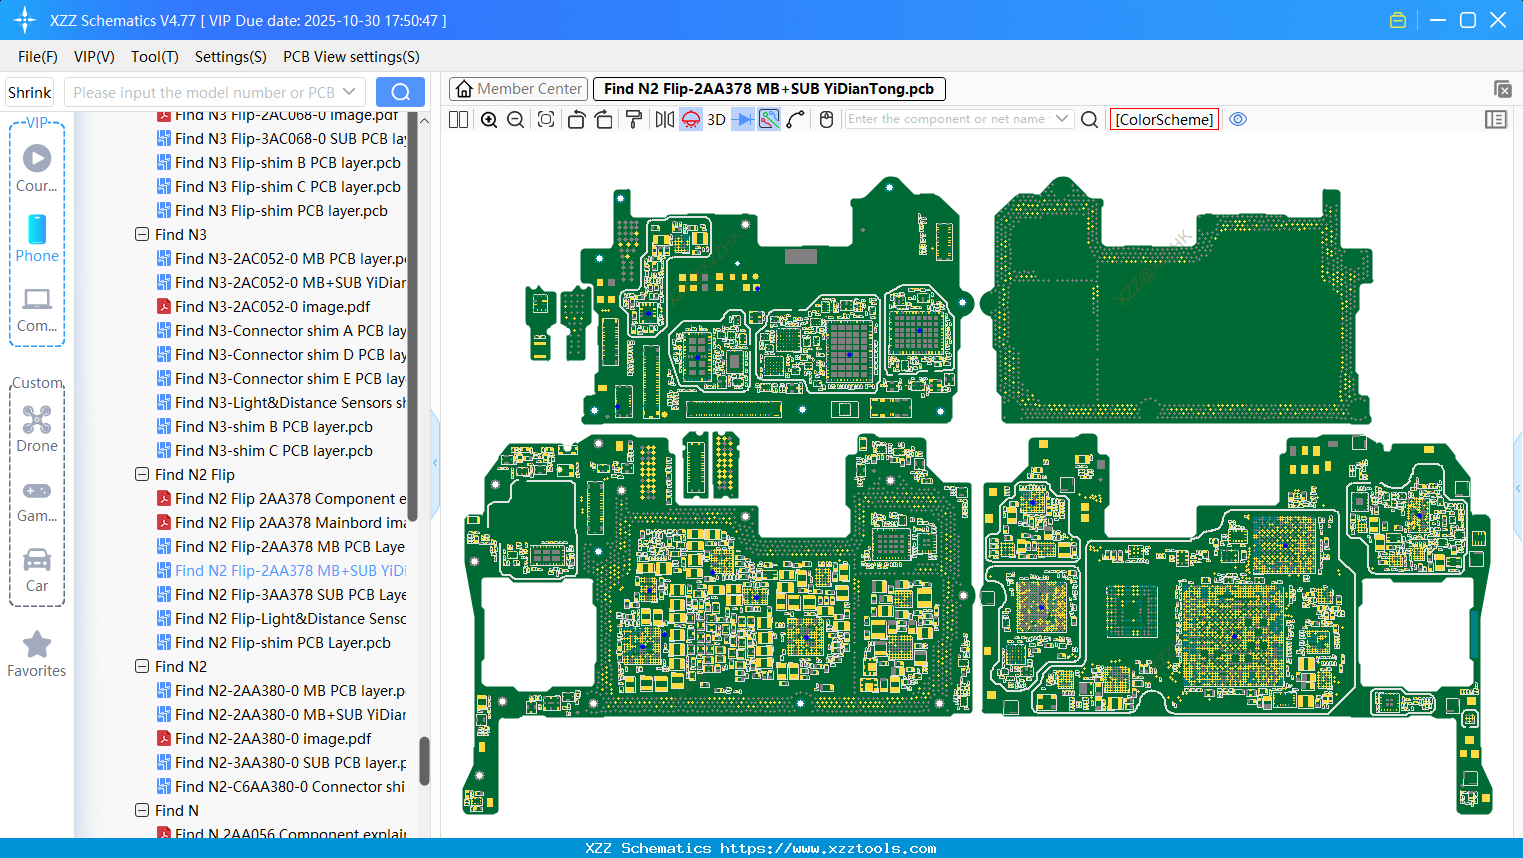The width and height of the screenshot is (1523, 858).
Task: Open the File menu
Action: (37, 57)
